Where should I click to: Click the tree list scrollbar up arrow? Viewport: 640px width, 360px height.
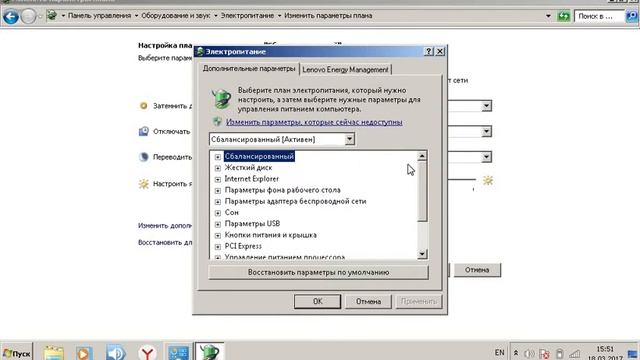[422, 156]
